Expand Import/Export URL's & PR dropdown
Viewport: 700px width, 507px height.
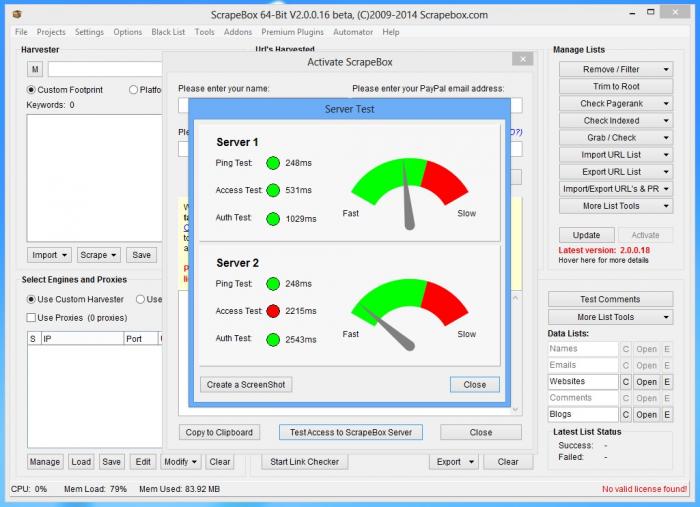[616, 189]
